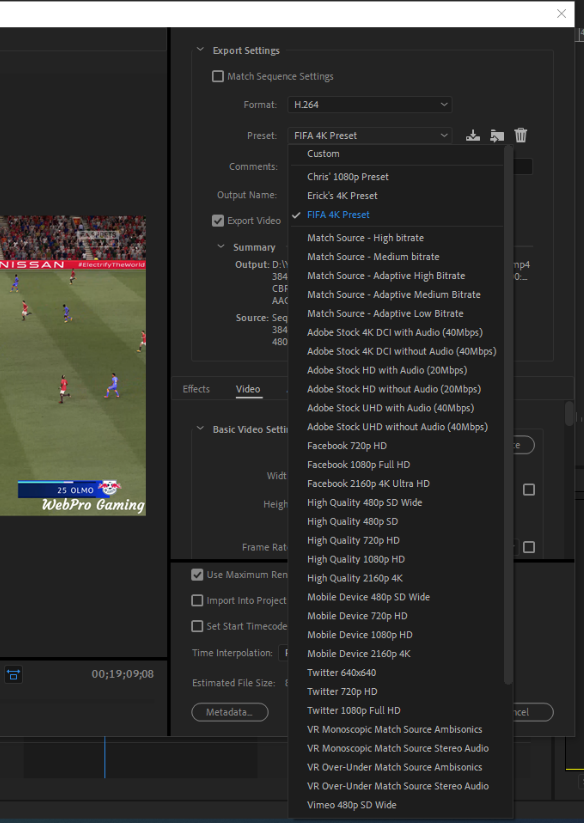Image resolution: width=584 pixels, height=823 pixels.
Task: Switch to the Effects tab
Action: pyautogui.click(x=196, y=389)
